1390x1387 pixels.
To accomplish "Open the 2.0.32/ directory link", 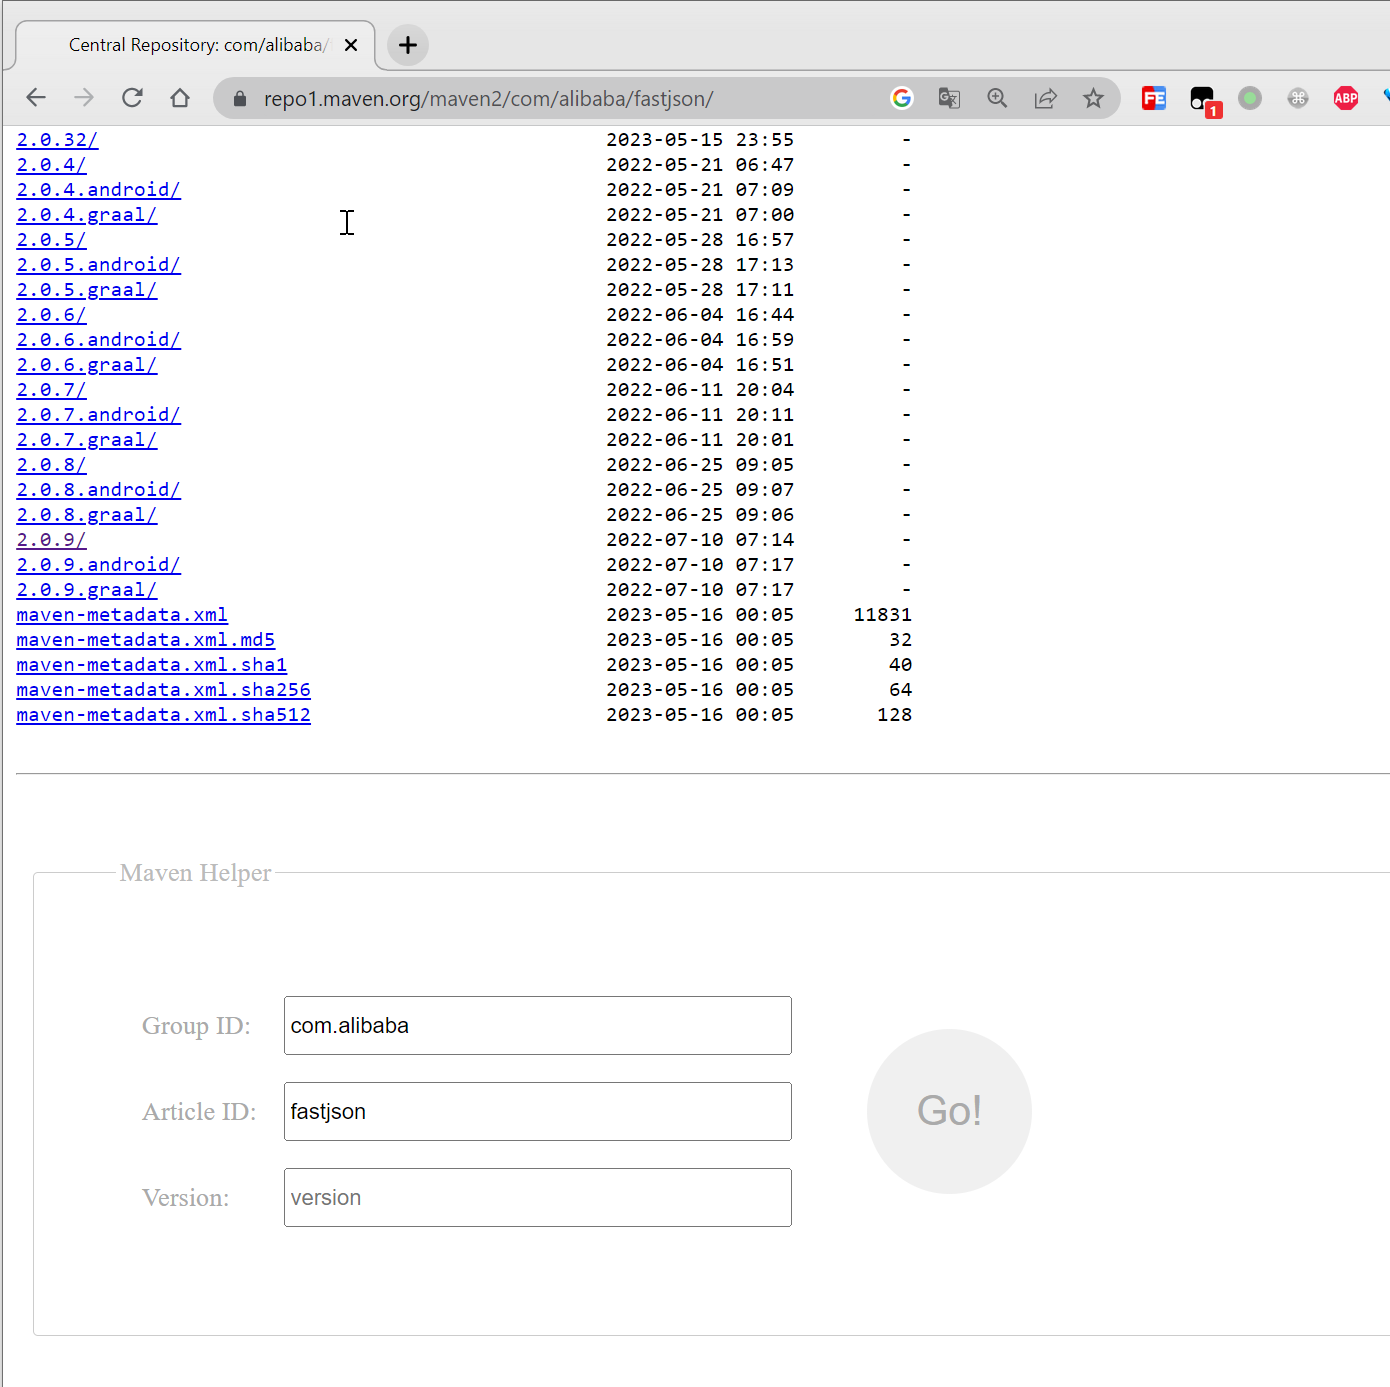I will click(x=57, y=140).
